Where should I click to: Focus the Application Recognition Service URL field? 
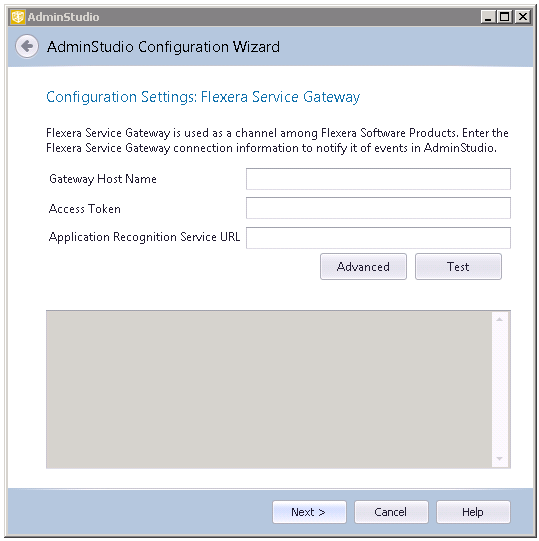[x=378, y=238]
